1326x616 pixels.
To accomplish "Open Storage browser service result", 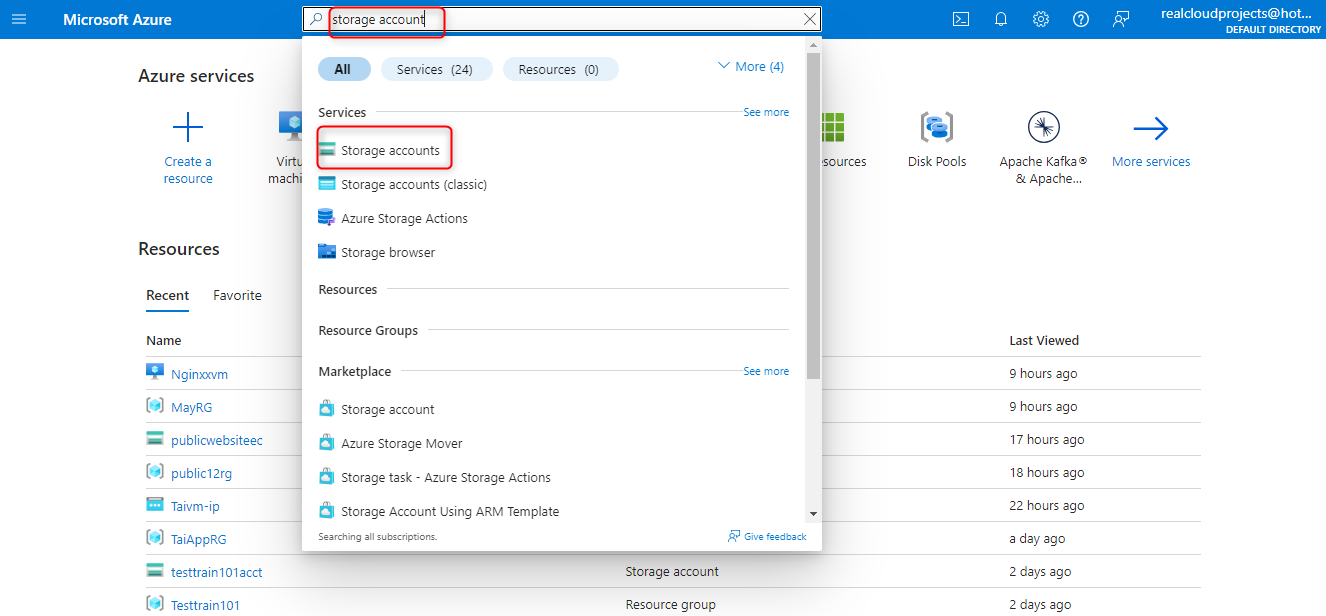I will click(x=388, y=252).
